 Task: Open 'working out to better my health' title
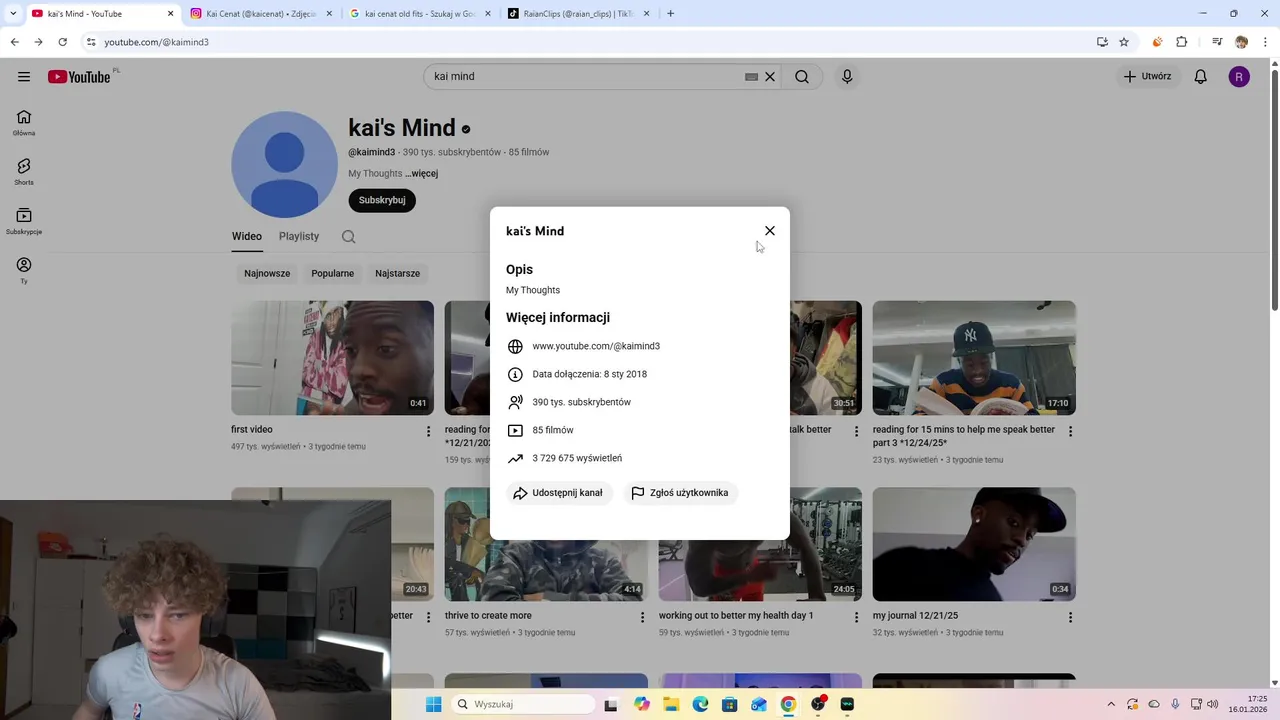(x=736, y=616)
